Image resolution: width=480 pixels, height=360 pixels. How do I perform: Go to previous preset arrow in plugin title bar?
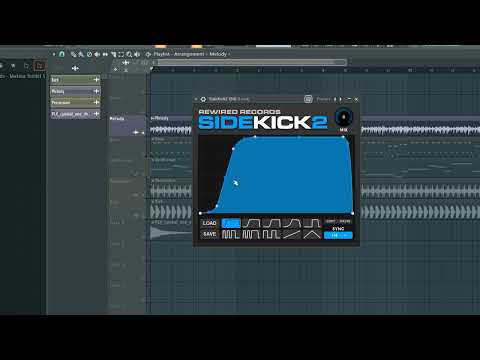pos(335,99)
